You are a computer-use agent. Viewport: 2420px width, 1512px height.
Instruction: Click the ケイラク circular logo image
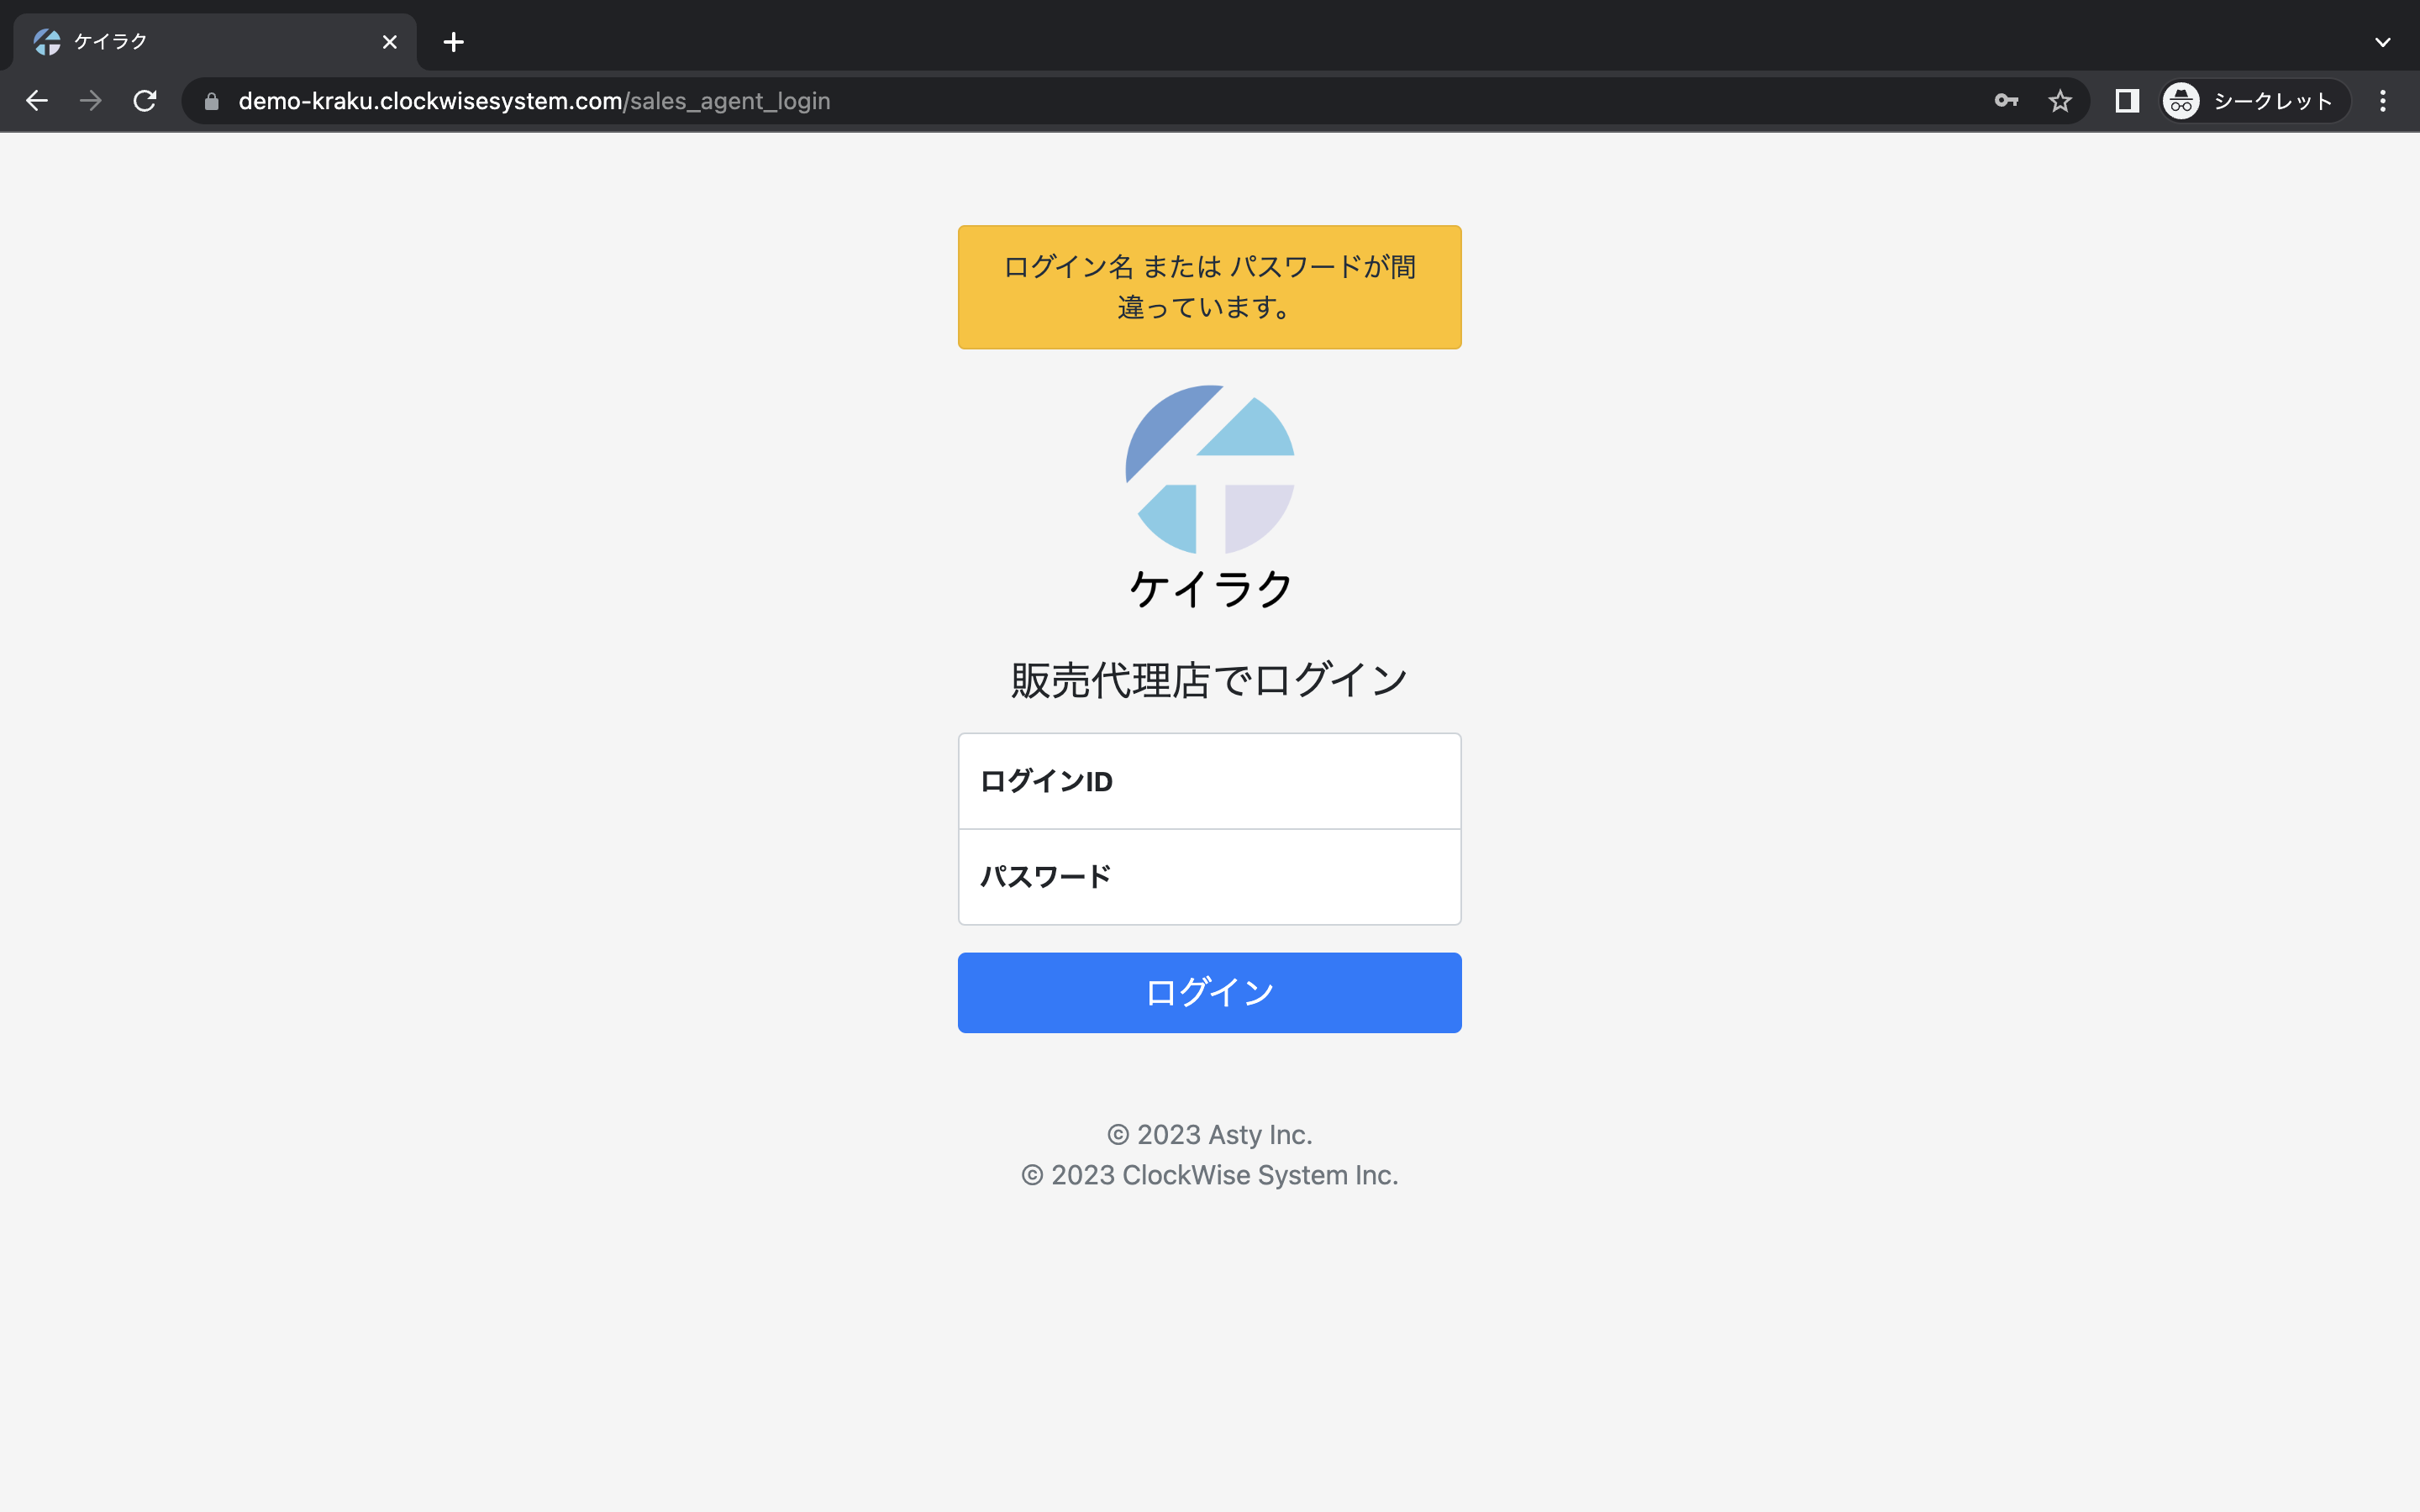(x=1209, y=469)
